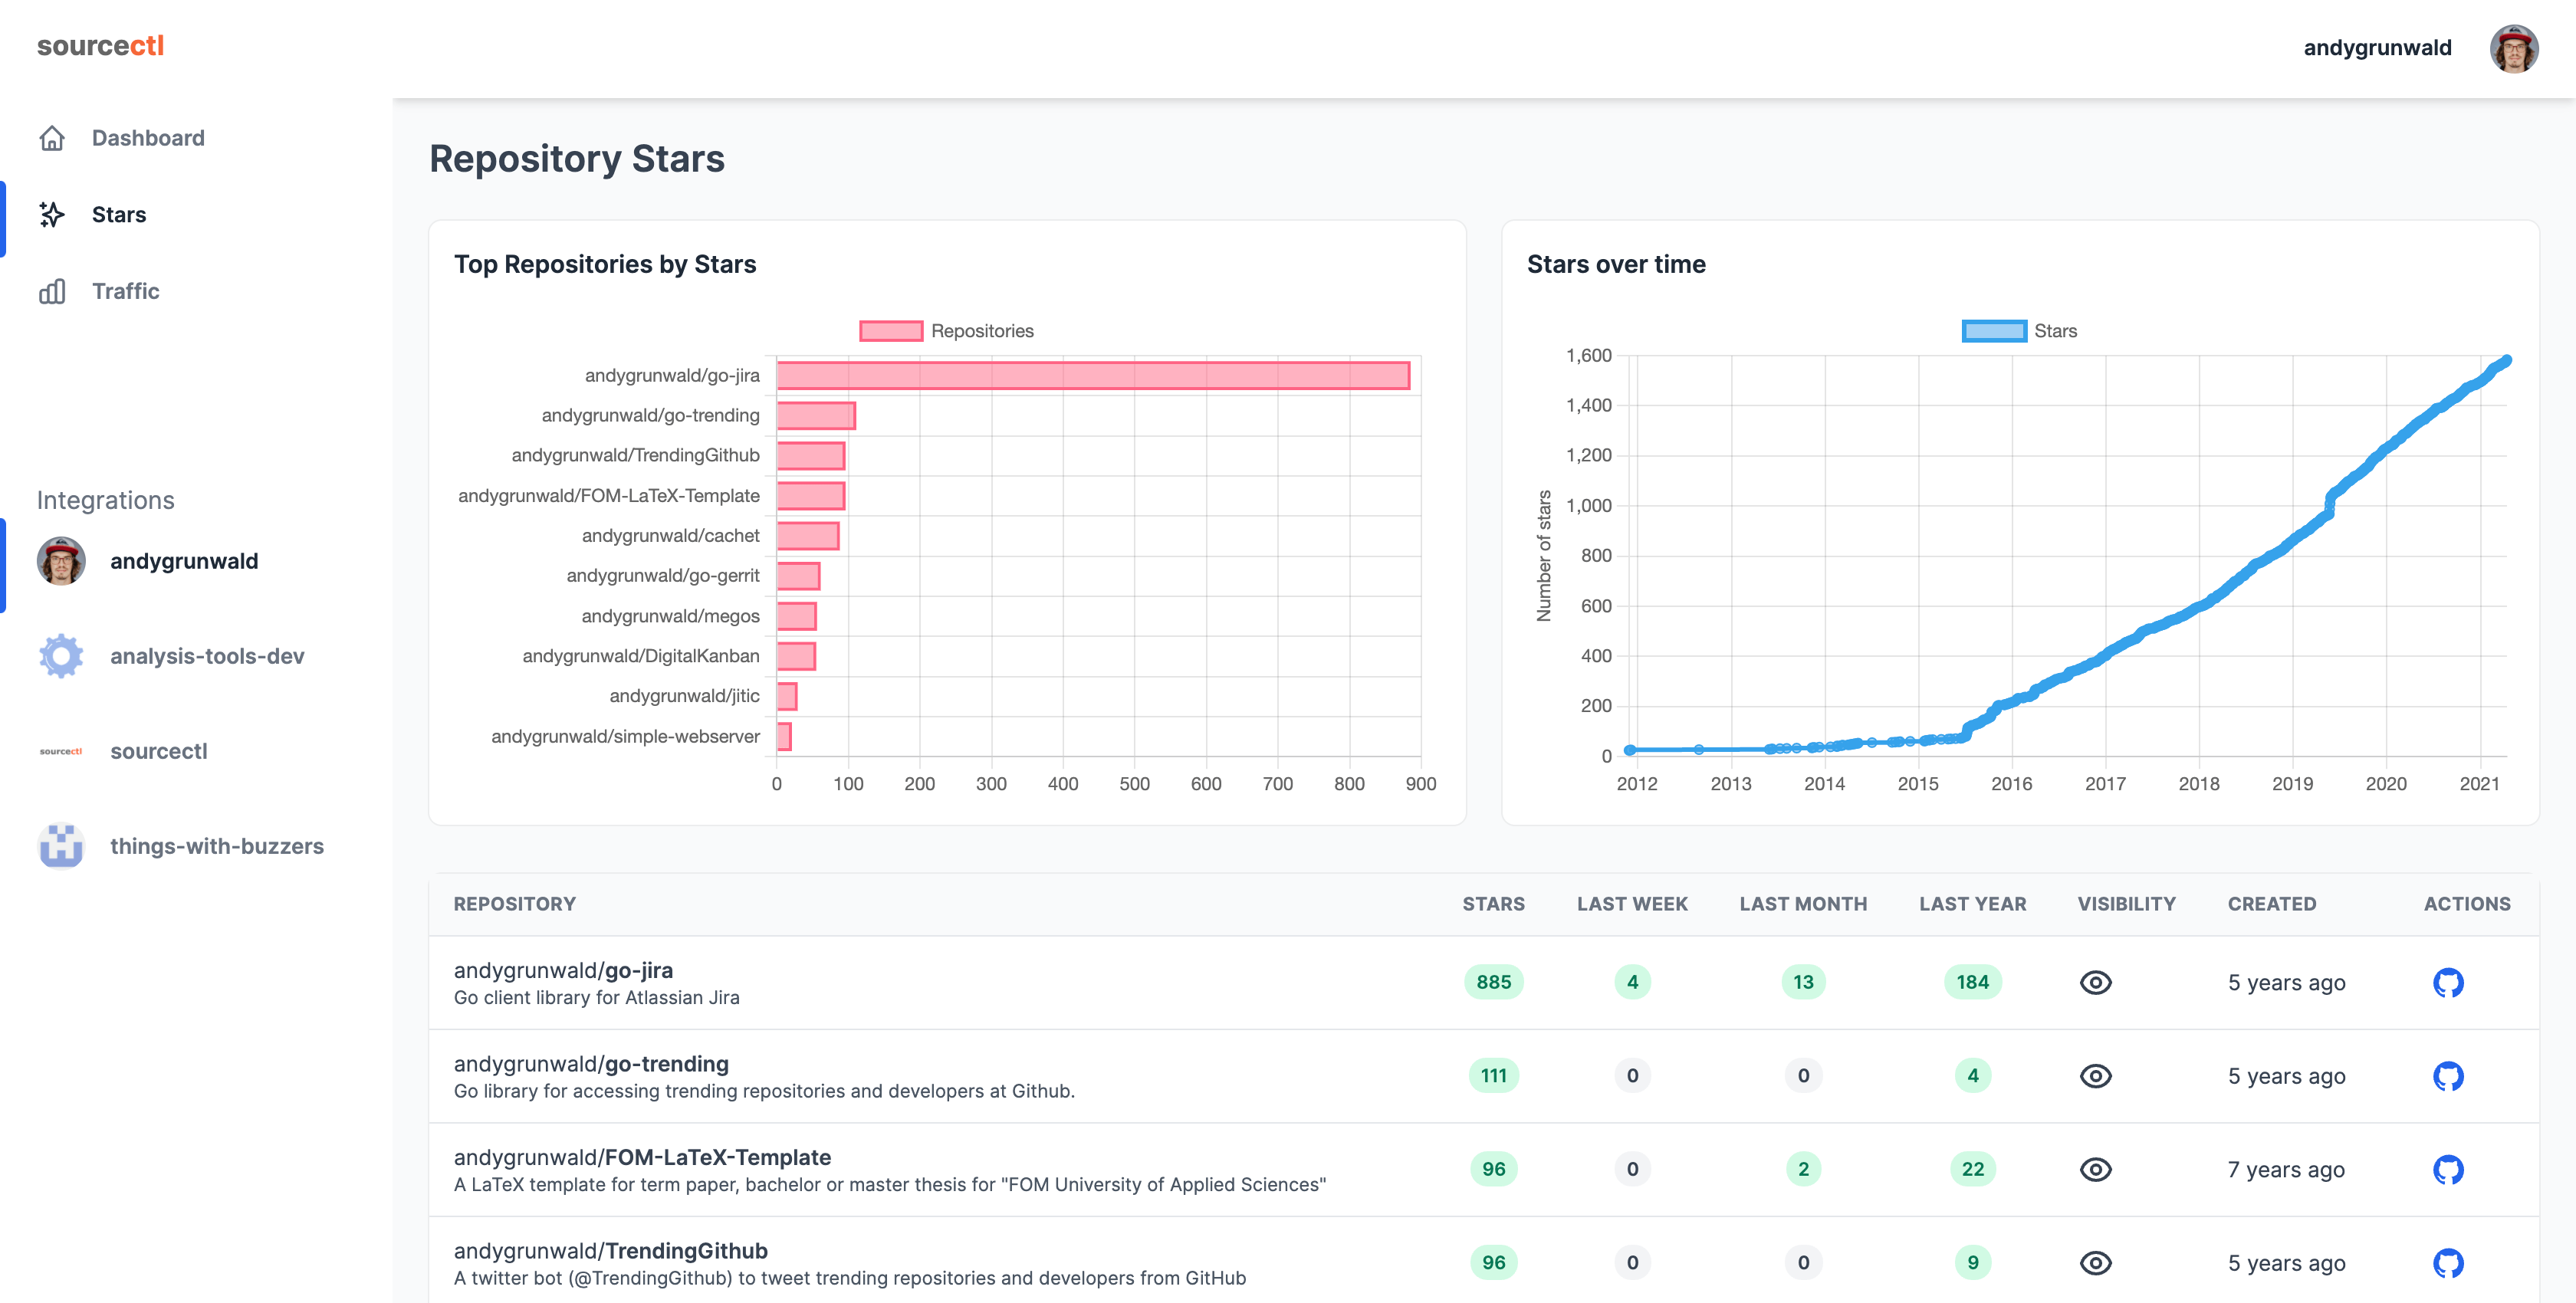
Task: Toggle visibility eye for go-jira
Action: [x=2097, y=982]
